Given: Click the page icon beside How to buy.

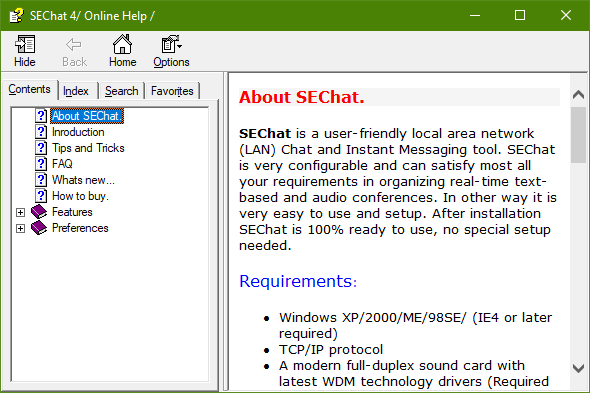Looking at the screenshot, I should click(41, 196).
